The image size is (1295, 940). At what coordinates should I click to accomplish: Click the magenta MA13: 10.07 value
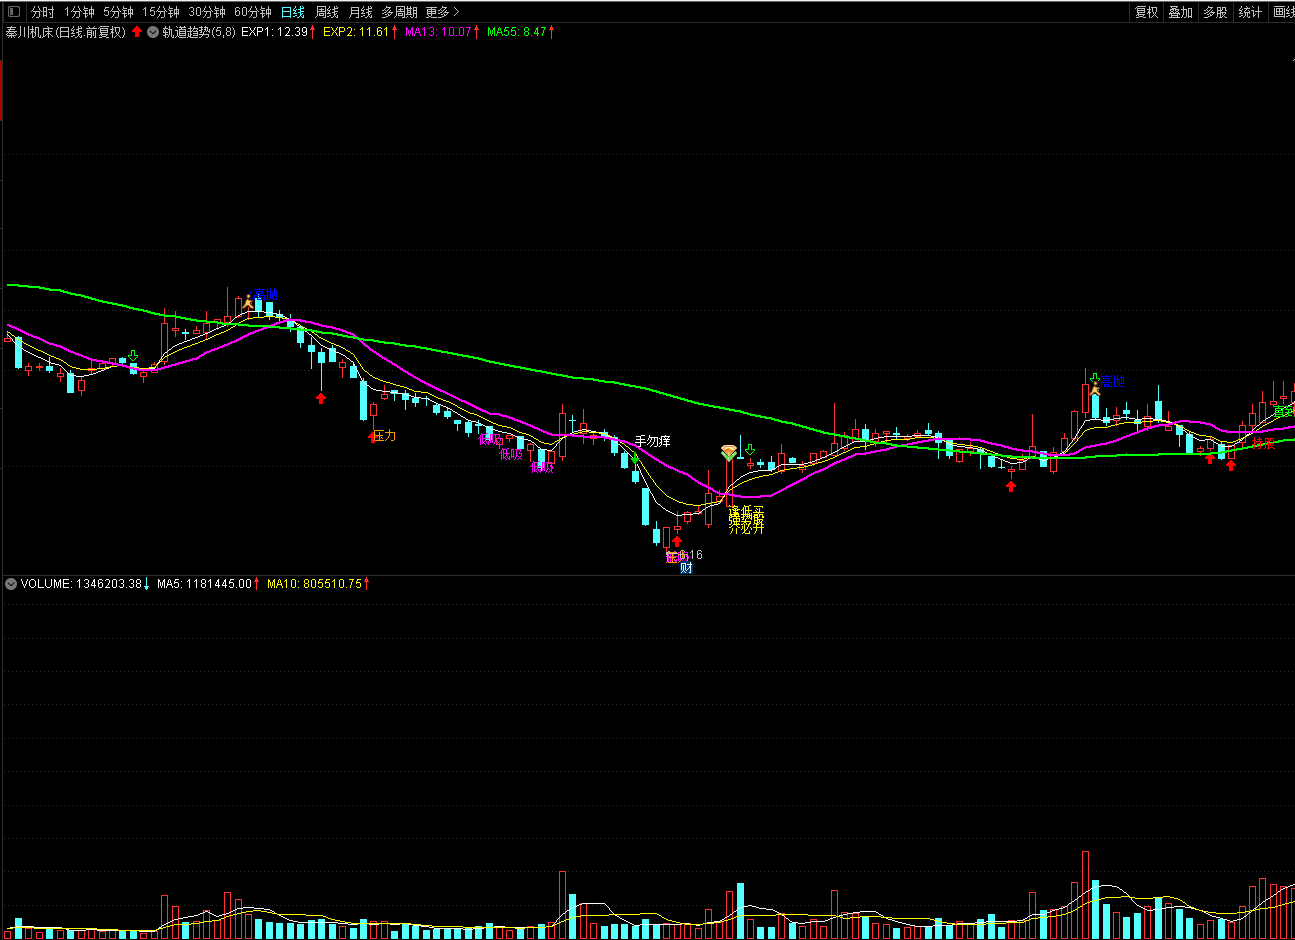[x=438, y=32]
